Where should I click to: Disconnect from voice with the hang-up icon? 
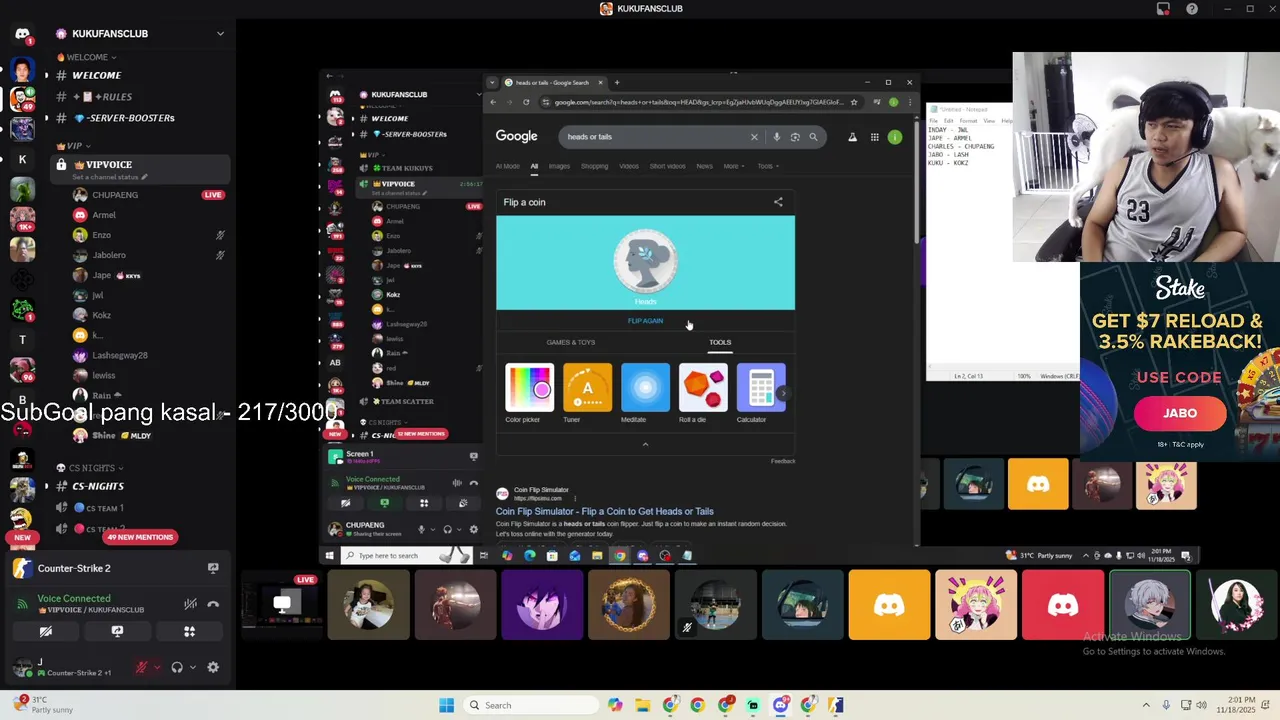coord(213,604)
